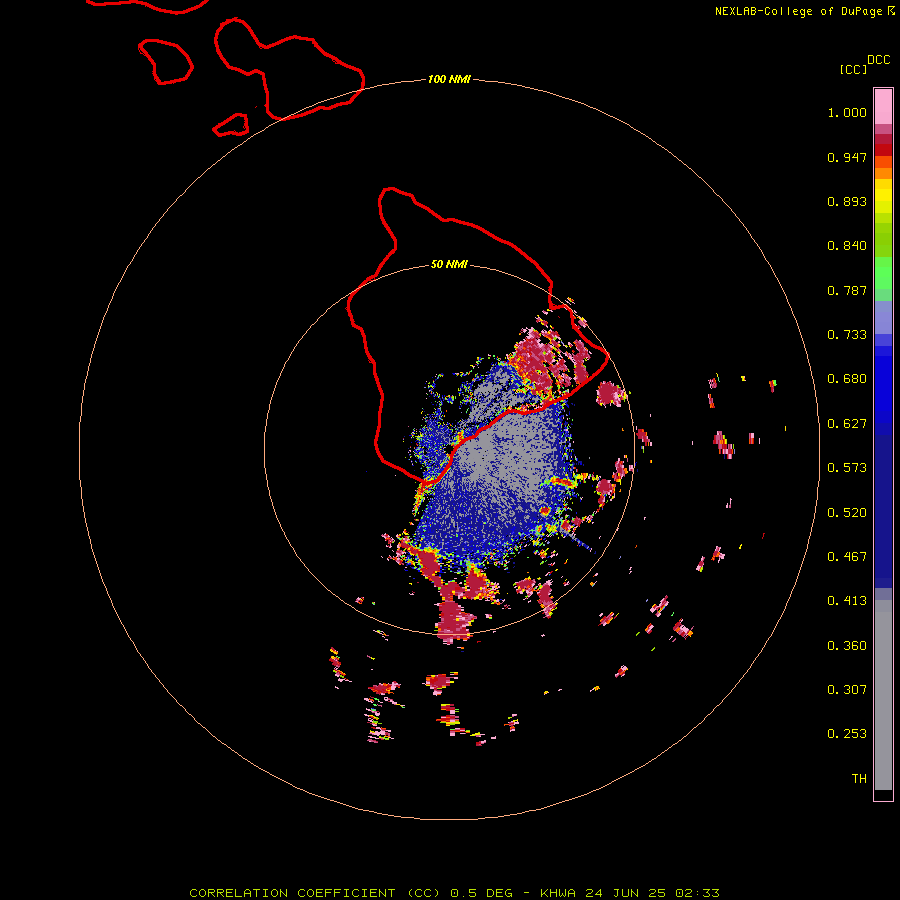
Task: Select the 0.307 scale value
Action: (x=847, y=690)
